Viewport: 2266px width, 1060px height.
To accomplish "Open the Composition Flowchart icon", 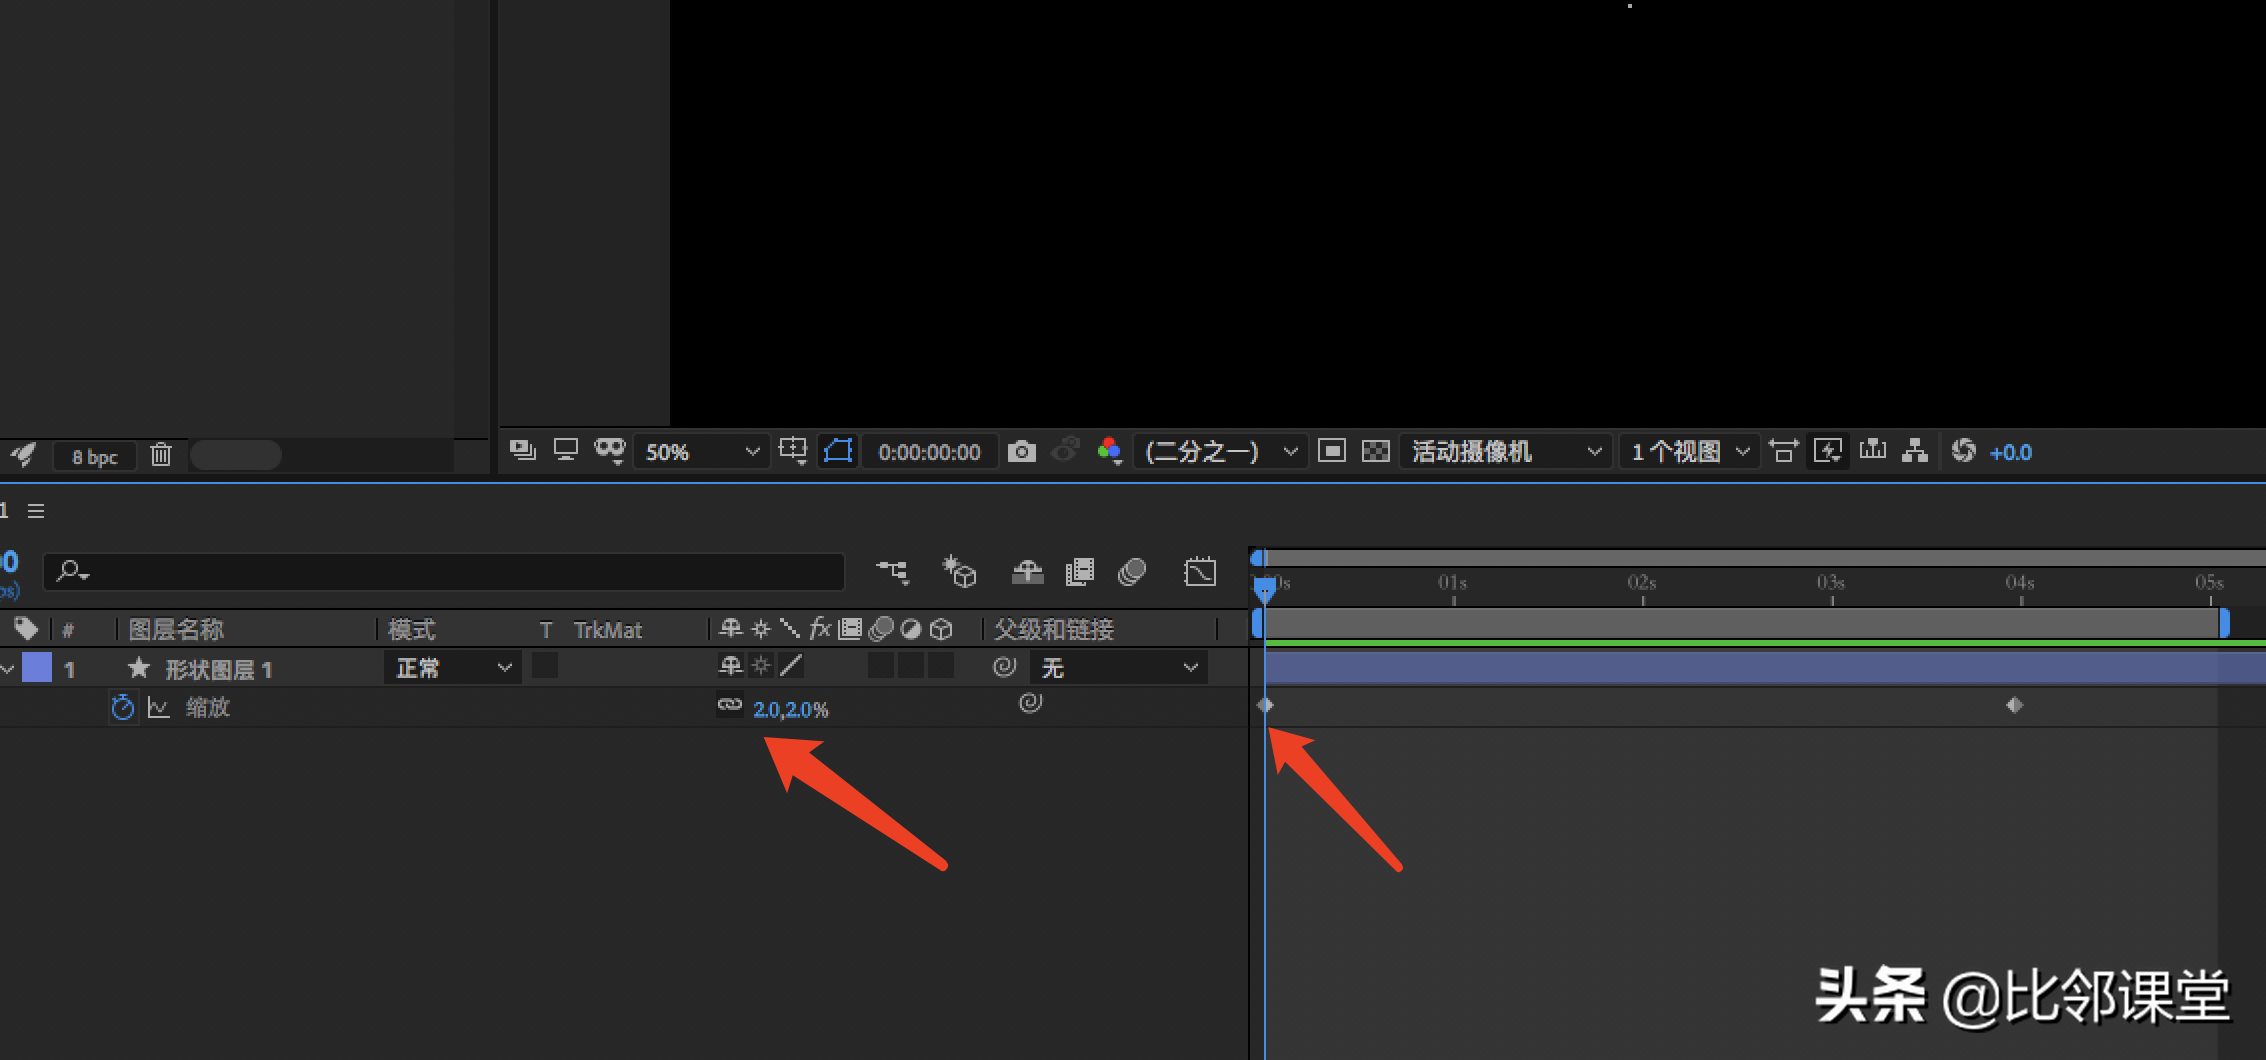I will (x=1915, y=451).
